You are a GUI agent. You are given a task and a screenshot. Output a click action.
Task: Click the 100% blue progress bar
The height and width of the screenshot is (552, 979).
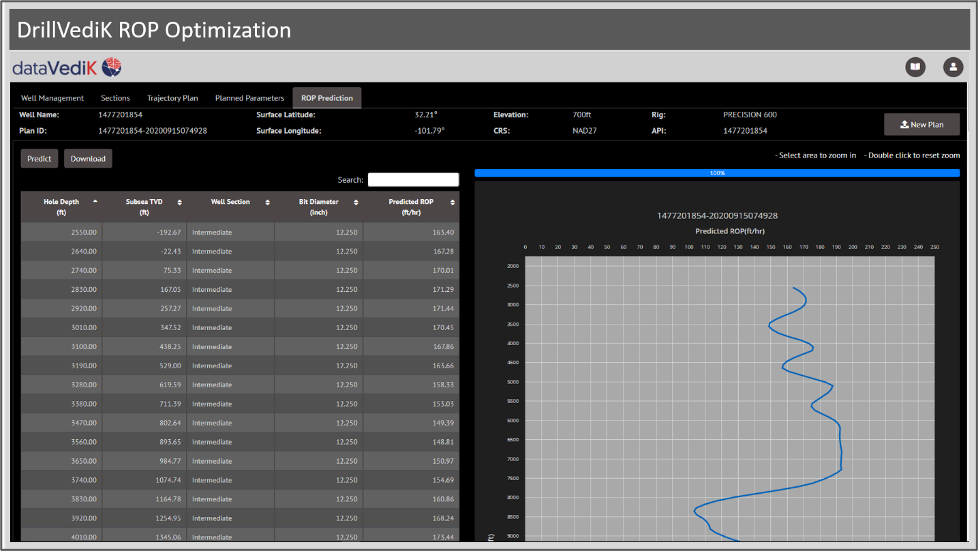pos(717,173)
